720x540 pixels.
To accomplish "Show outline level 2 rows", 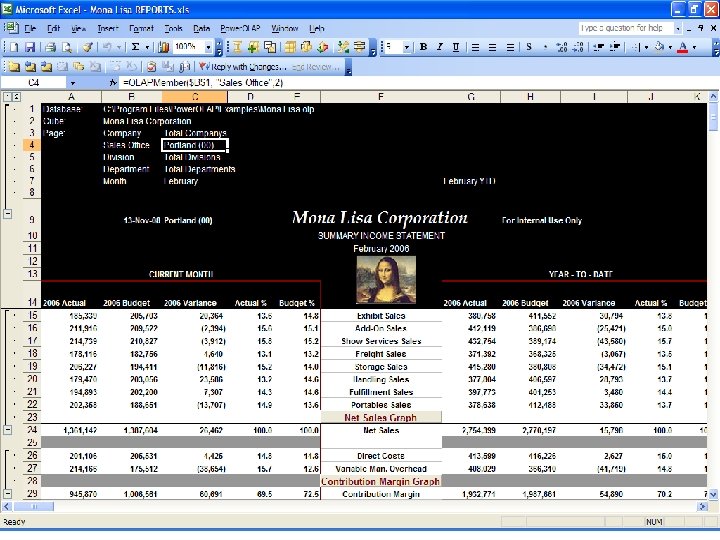I will click(16, 97).
